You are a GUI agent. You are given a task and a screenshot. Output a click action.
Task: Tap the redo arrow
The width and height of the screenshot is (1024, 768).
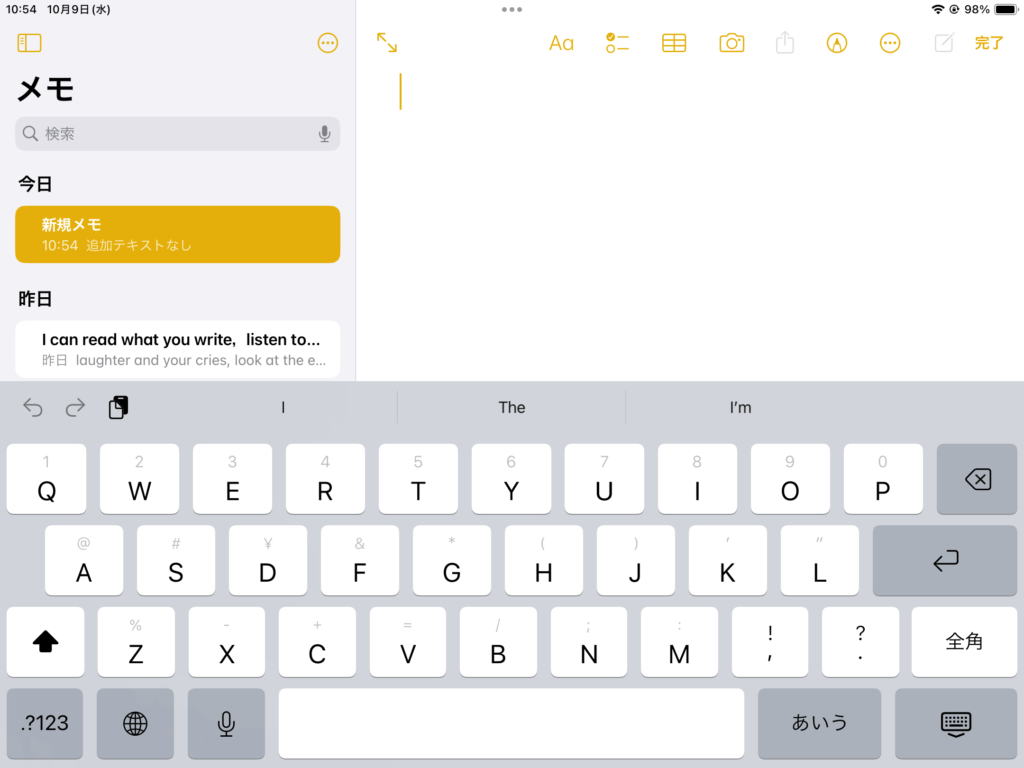coord(75,407)
